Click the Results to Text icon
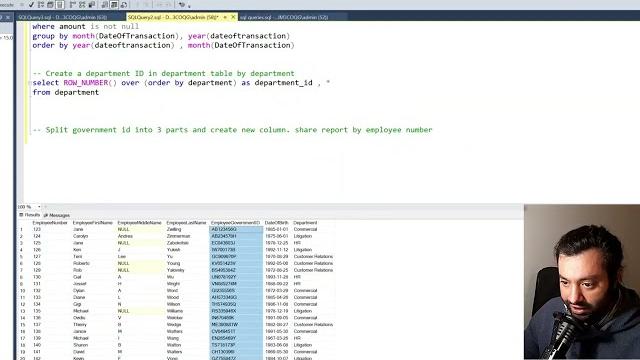640x360 pixels. [x=105, y=4]
